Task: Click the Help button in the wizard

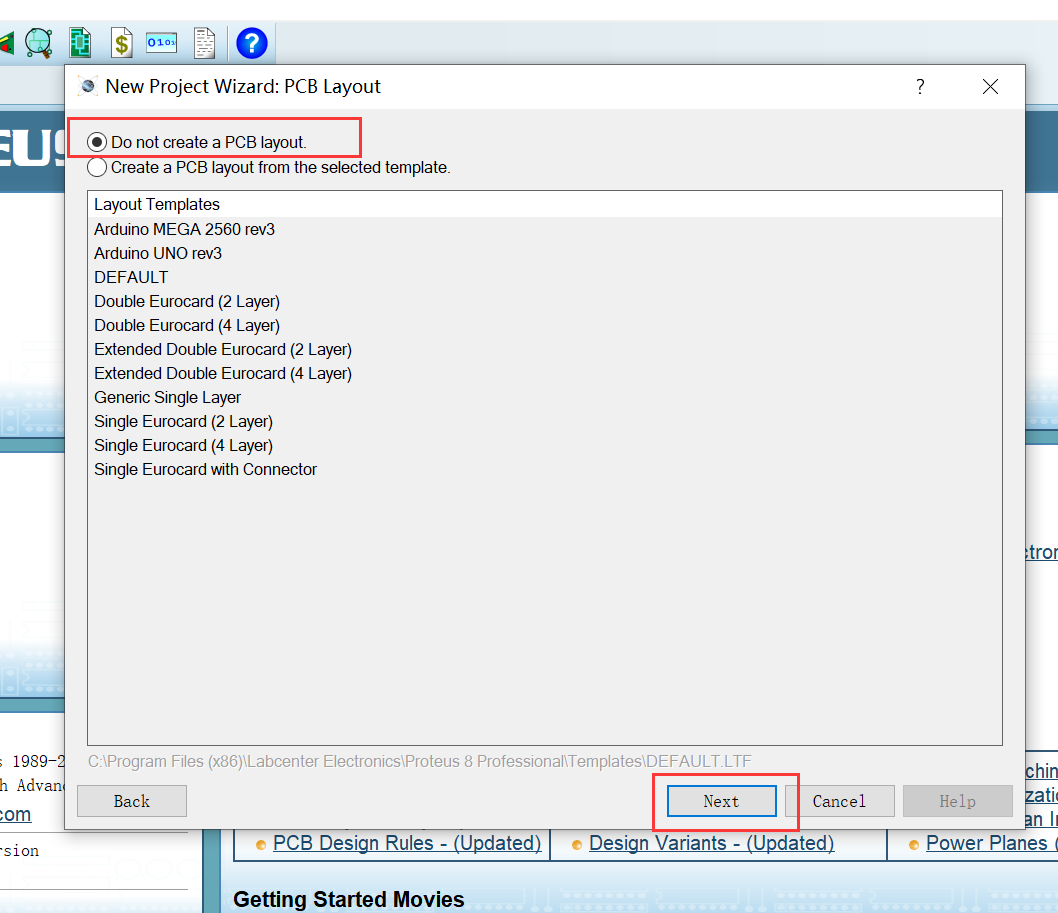Action: tap(957, 801)
